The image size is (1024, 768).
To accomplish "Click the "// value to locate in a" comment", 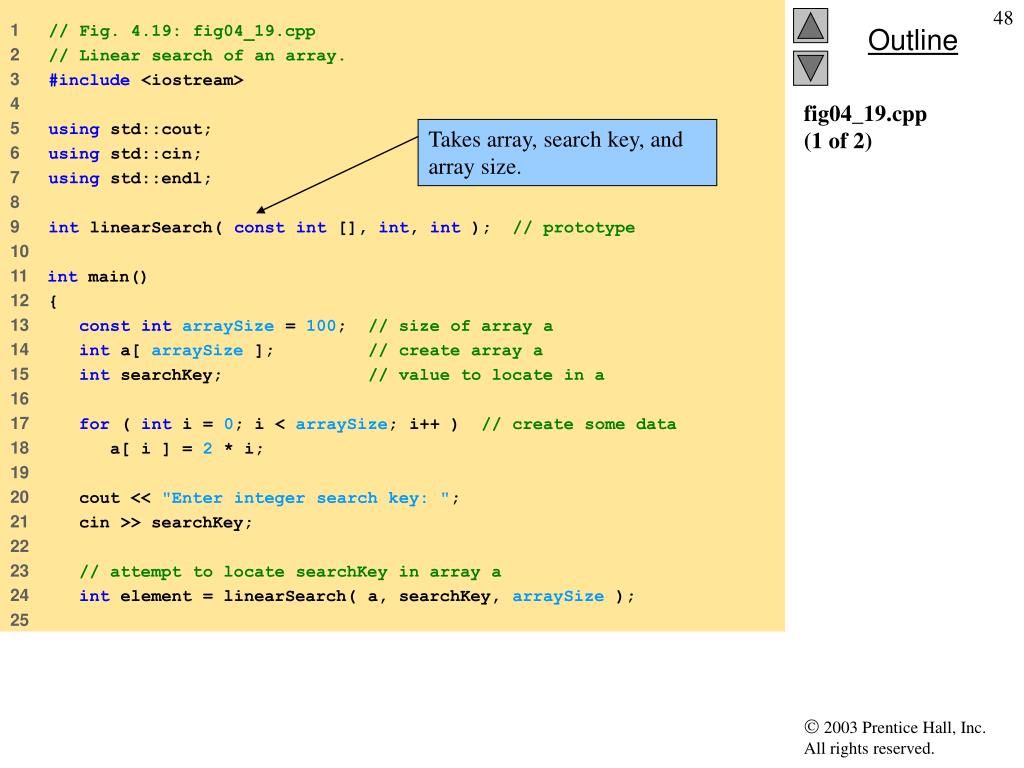I will [x=486, y=376].
